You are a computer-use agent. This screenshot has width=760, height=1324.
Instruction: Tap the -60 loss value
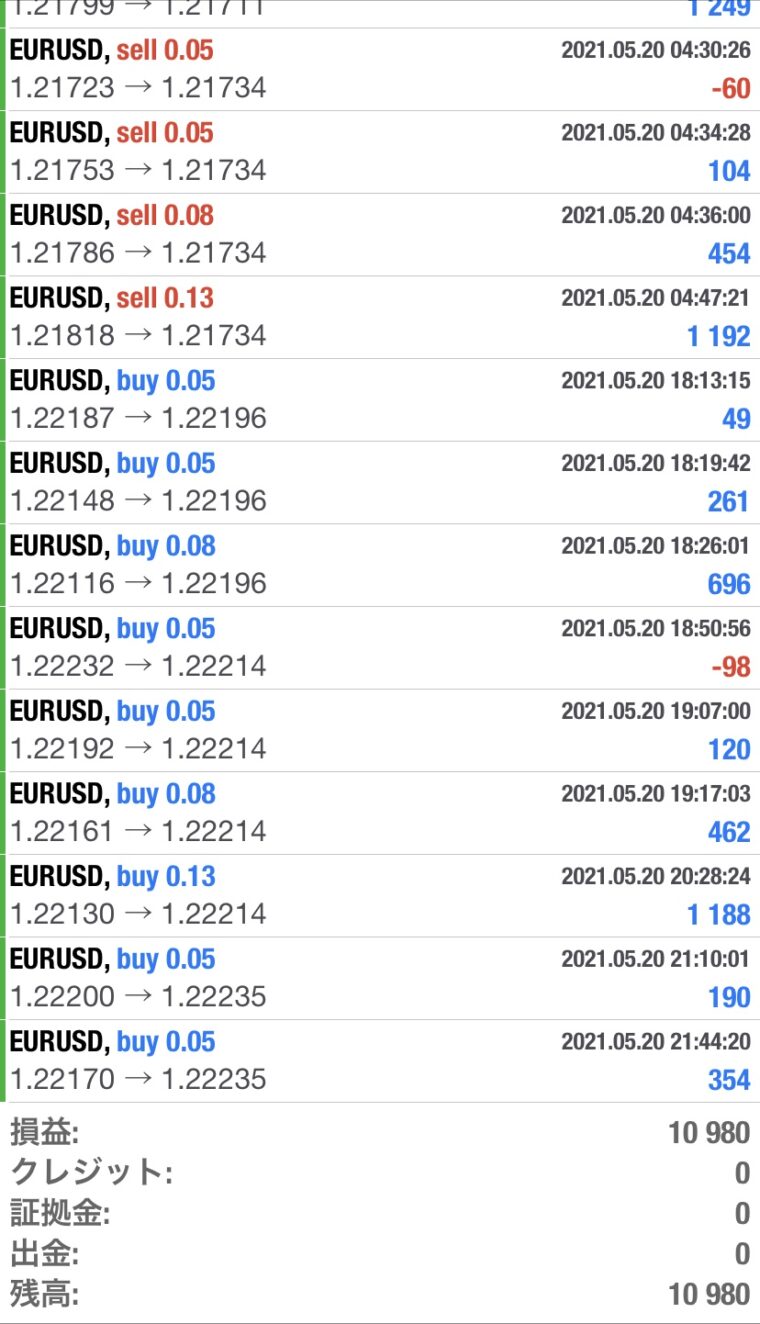pyautogui.click(x=730, y=89)
